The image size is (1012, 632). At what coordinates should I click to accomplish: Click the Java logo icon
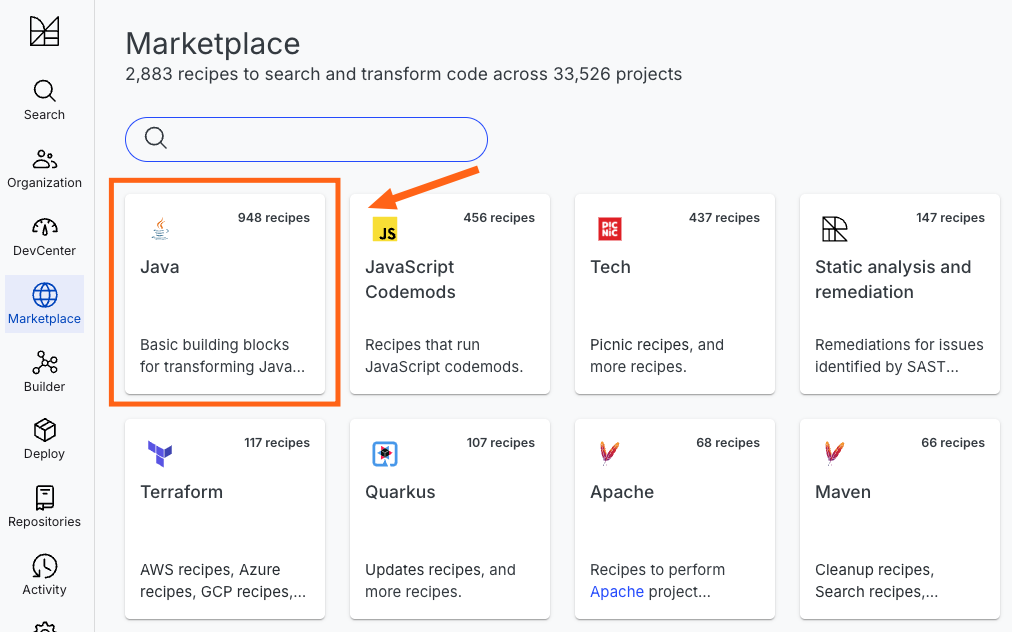[x=160, y=229]
